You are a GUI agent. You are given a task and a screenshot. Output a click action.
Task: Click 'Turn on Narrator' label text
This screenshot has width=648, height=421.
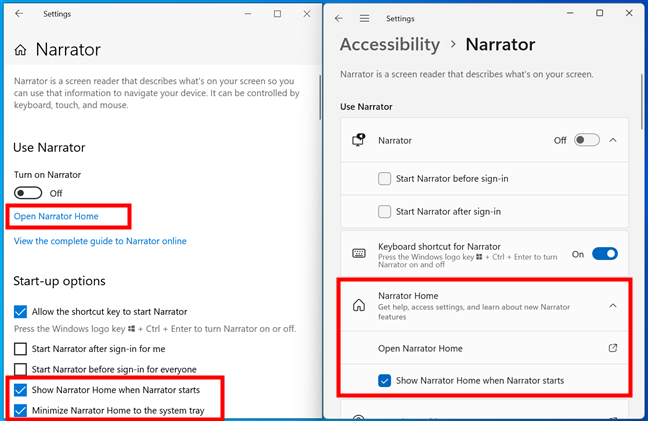(48, 175)
